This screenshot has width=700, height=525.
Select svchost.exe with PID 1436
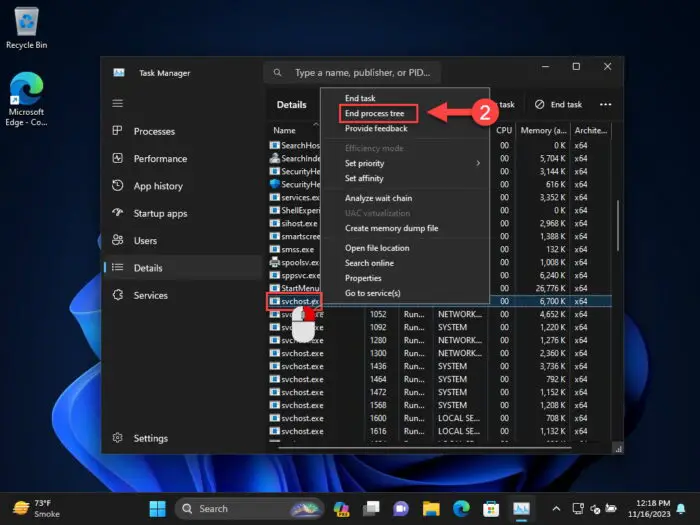coord(440,366)
